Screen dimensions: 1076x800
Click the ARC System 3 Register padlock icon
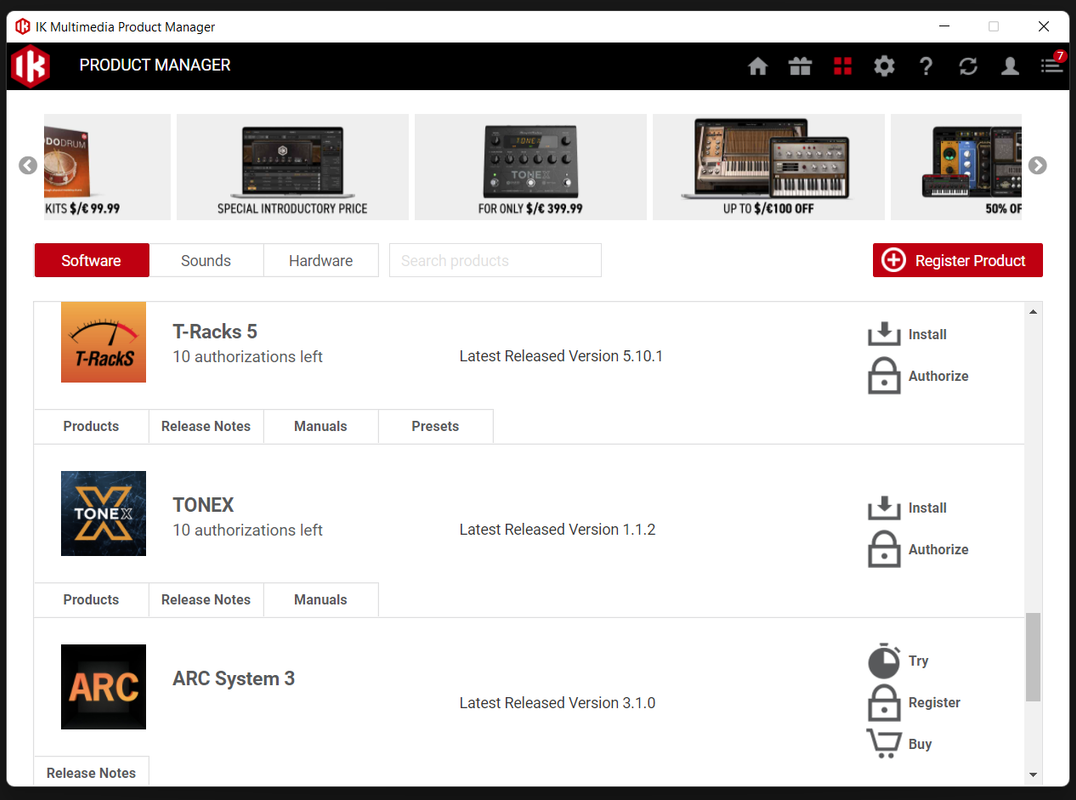pos(884,703)
